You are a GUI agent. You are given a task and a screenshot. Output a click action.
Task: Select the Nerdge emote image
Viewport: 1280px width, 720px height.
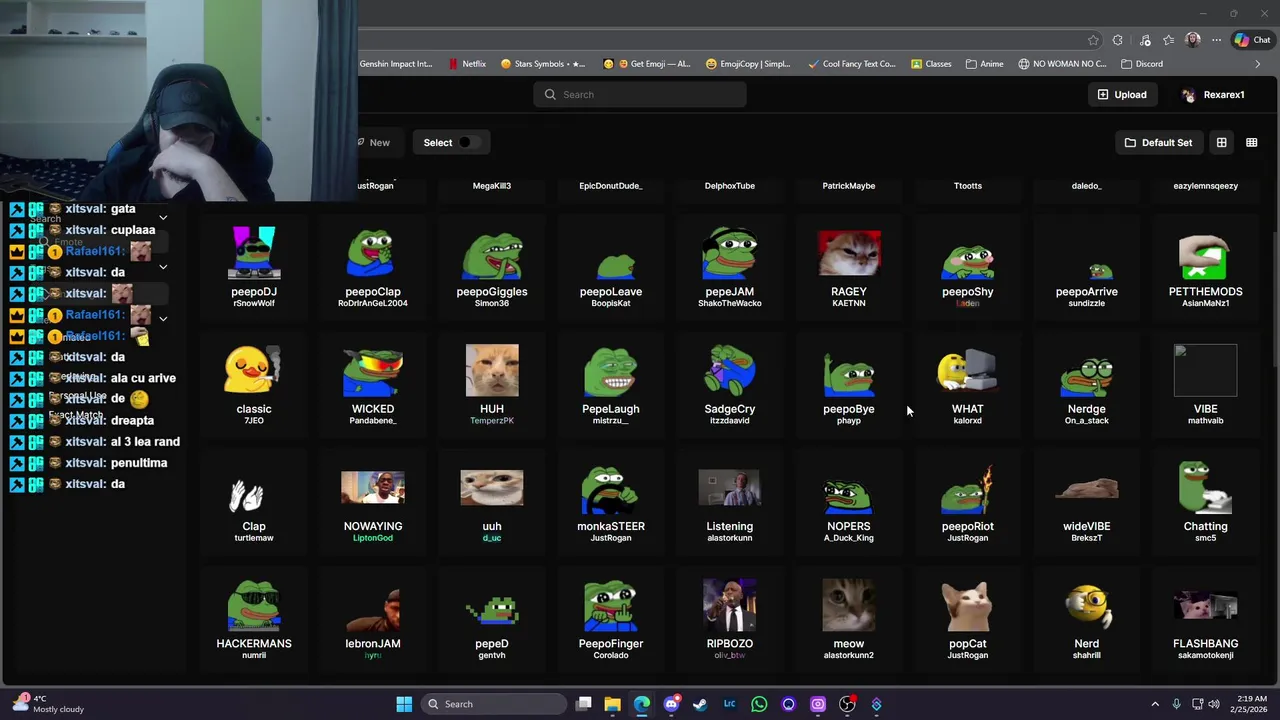pyautogui.click(x=1087, y=375)
